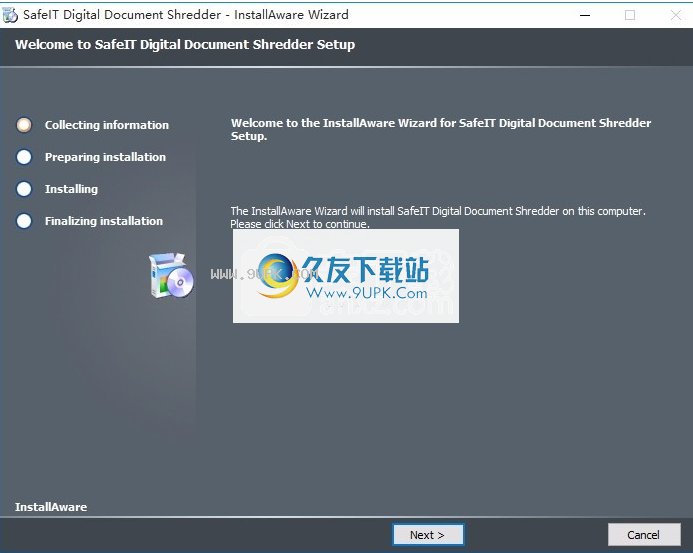Click the InstallAware brand text

[51, 507]
